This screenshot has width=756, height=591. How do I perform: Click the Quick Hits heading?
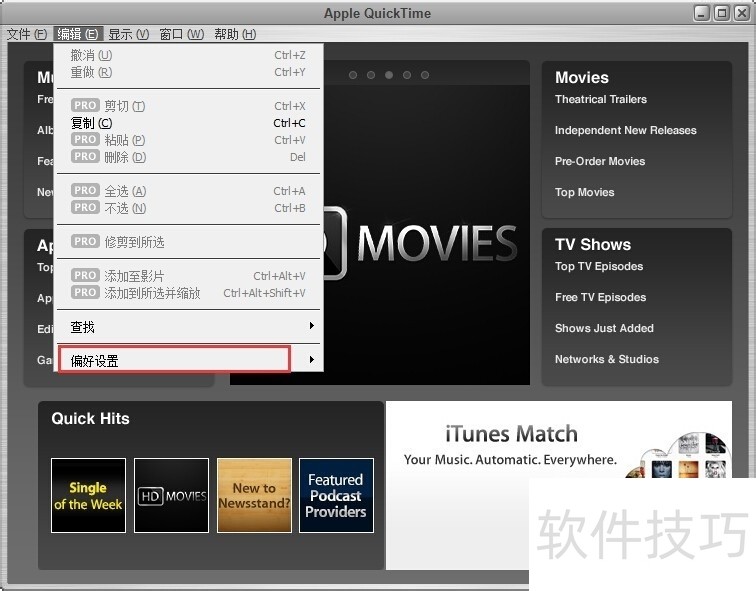pyautogui.click(x=90, y=418)
